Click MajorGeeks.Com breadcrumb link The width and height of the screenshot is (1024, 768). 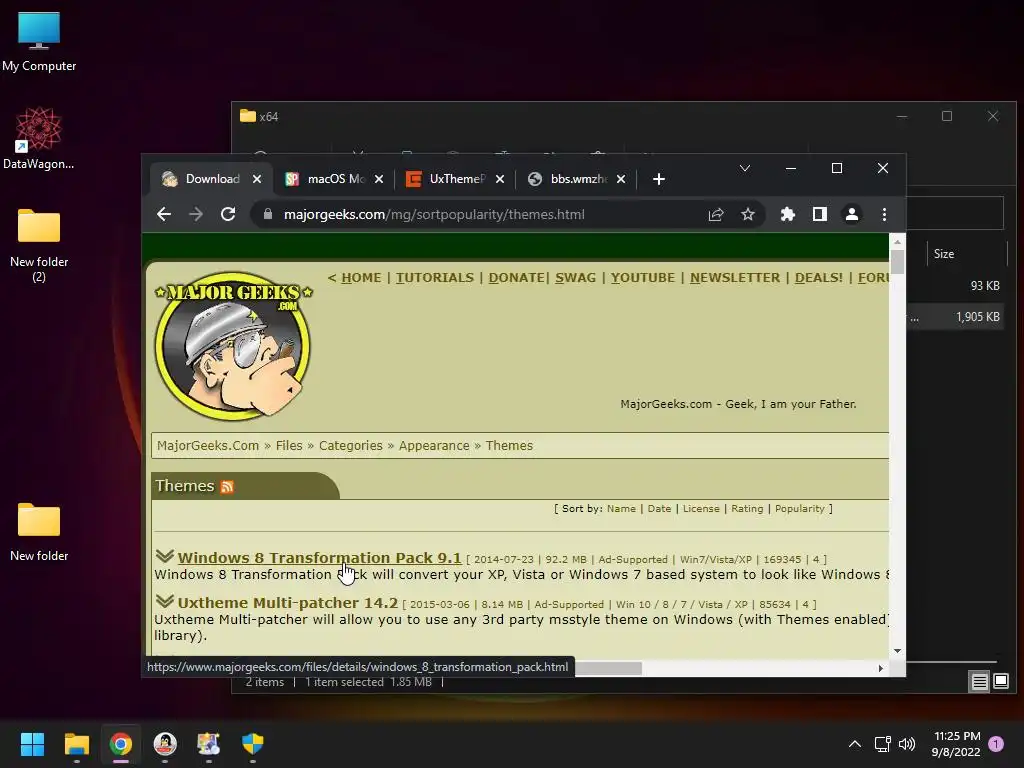pos(208,445)
